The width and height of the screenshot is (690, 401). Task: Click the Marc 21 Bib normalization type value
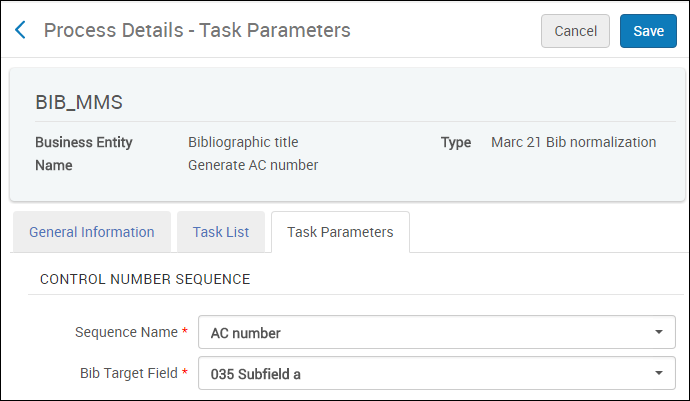point(573,143)
